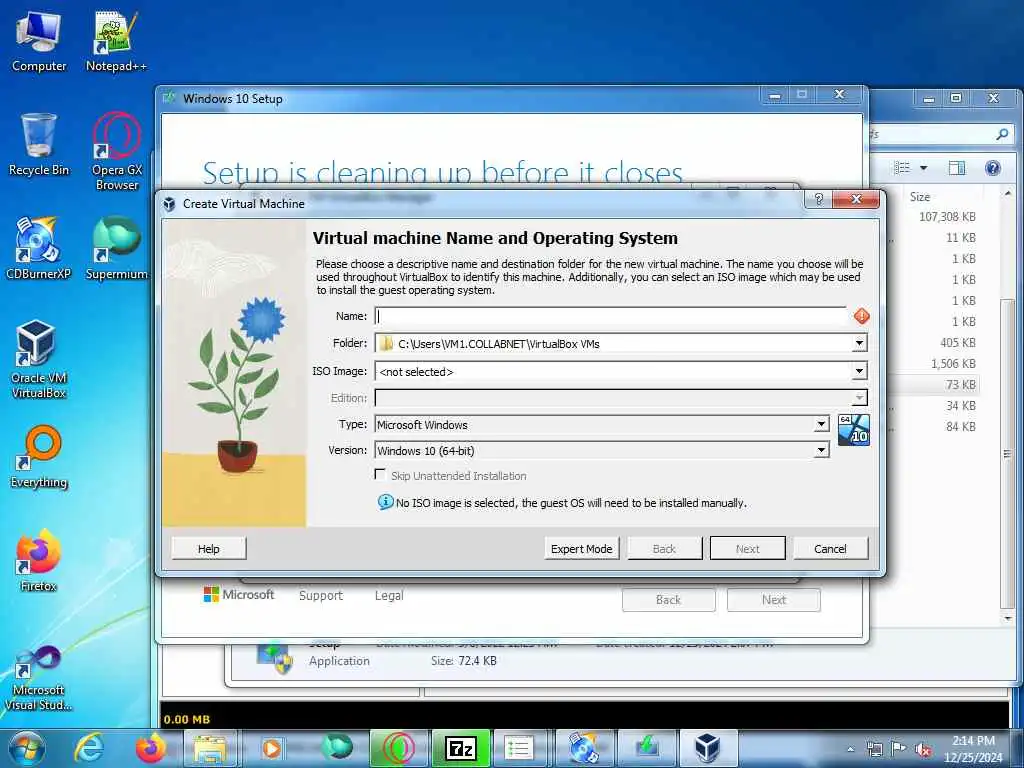Expand the ISO Image dropdown
This screenshot has width=1024, height=768.
859,372
